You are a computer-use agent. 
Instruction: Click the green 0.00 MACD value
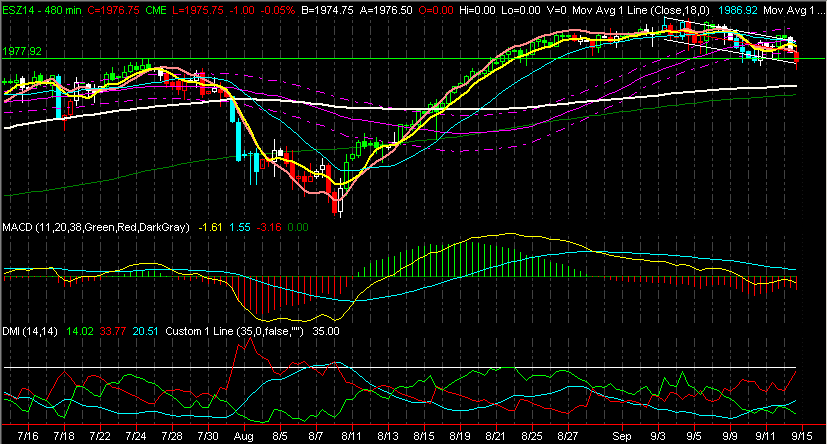(298, 227)
